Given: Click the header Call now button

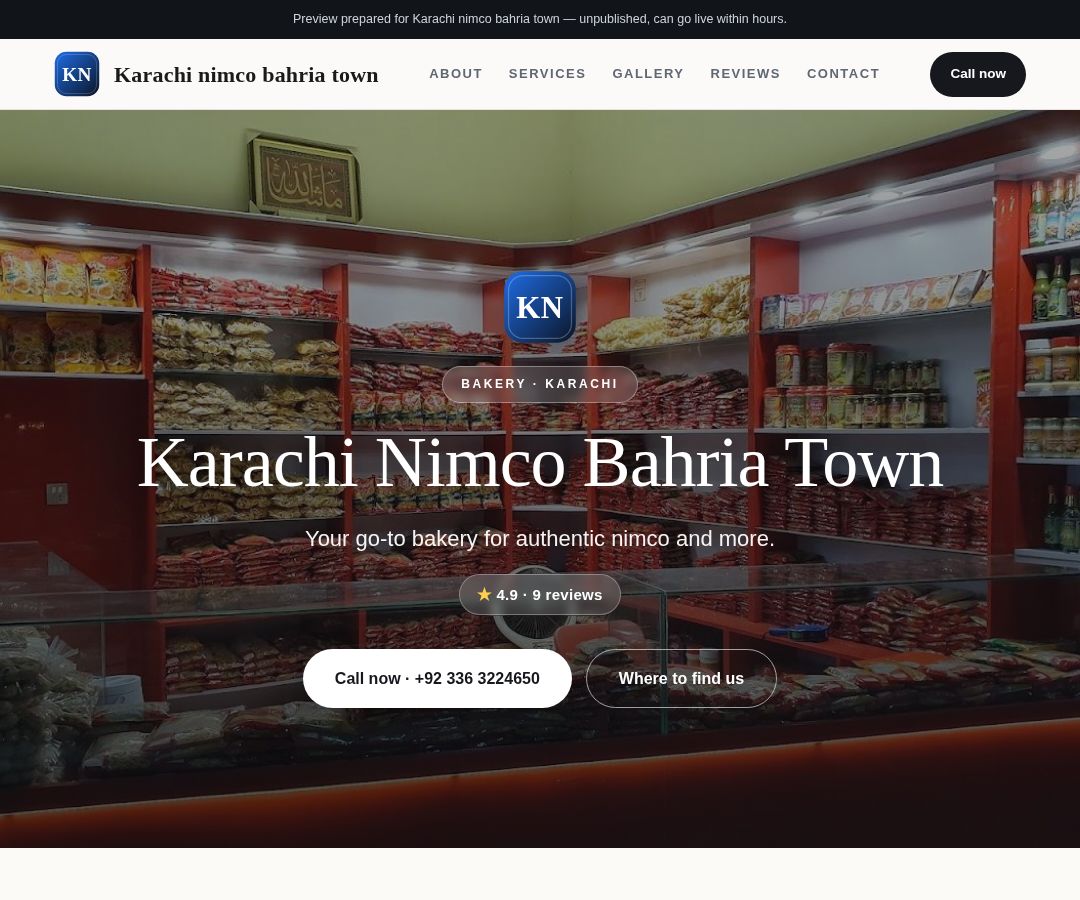Looking at the screenshot, I should tap(977, 74).
